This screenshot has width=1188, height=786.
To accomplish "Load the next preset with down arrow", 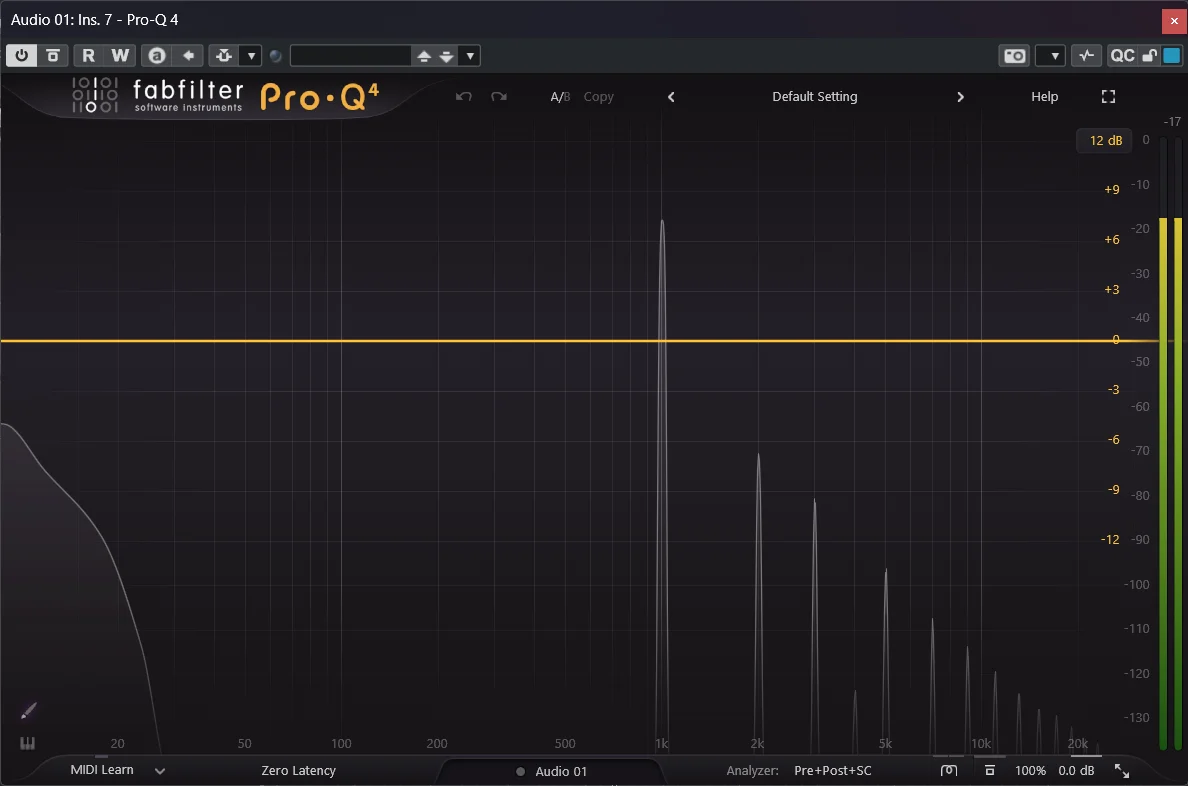I will [x=447, y=56].
